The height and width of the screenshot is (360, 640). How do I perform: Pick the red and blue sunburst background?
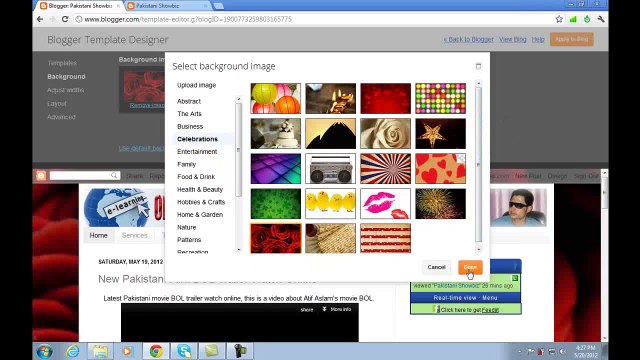(x=385, y=169)
